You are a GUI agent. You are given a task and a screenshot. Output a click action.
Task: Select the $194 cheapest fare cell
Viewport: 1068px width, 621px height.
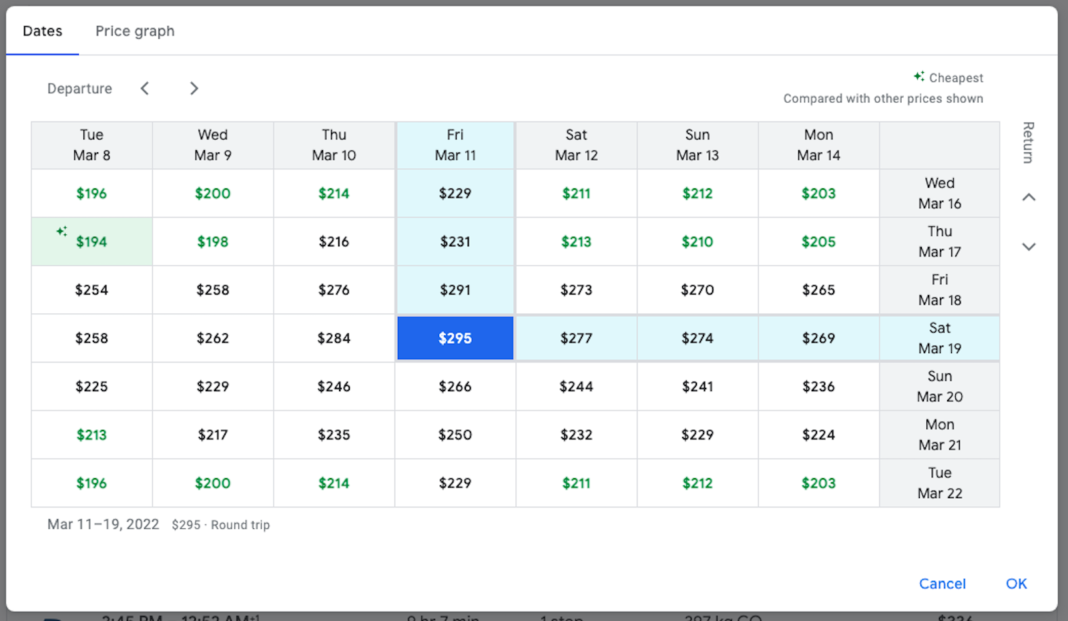91,241
